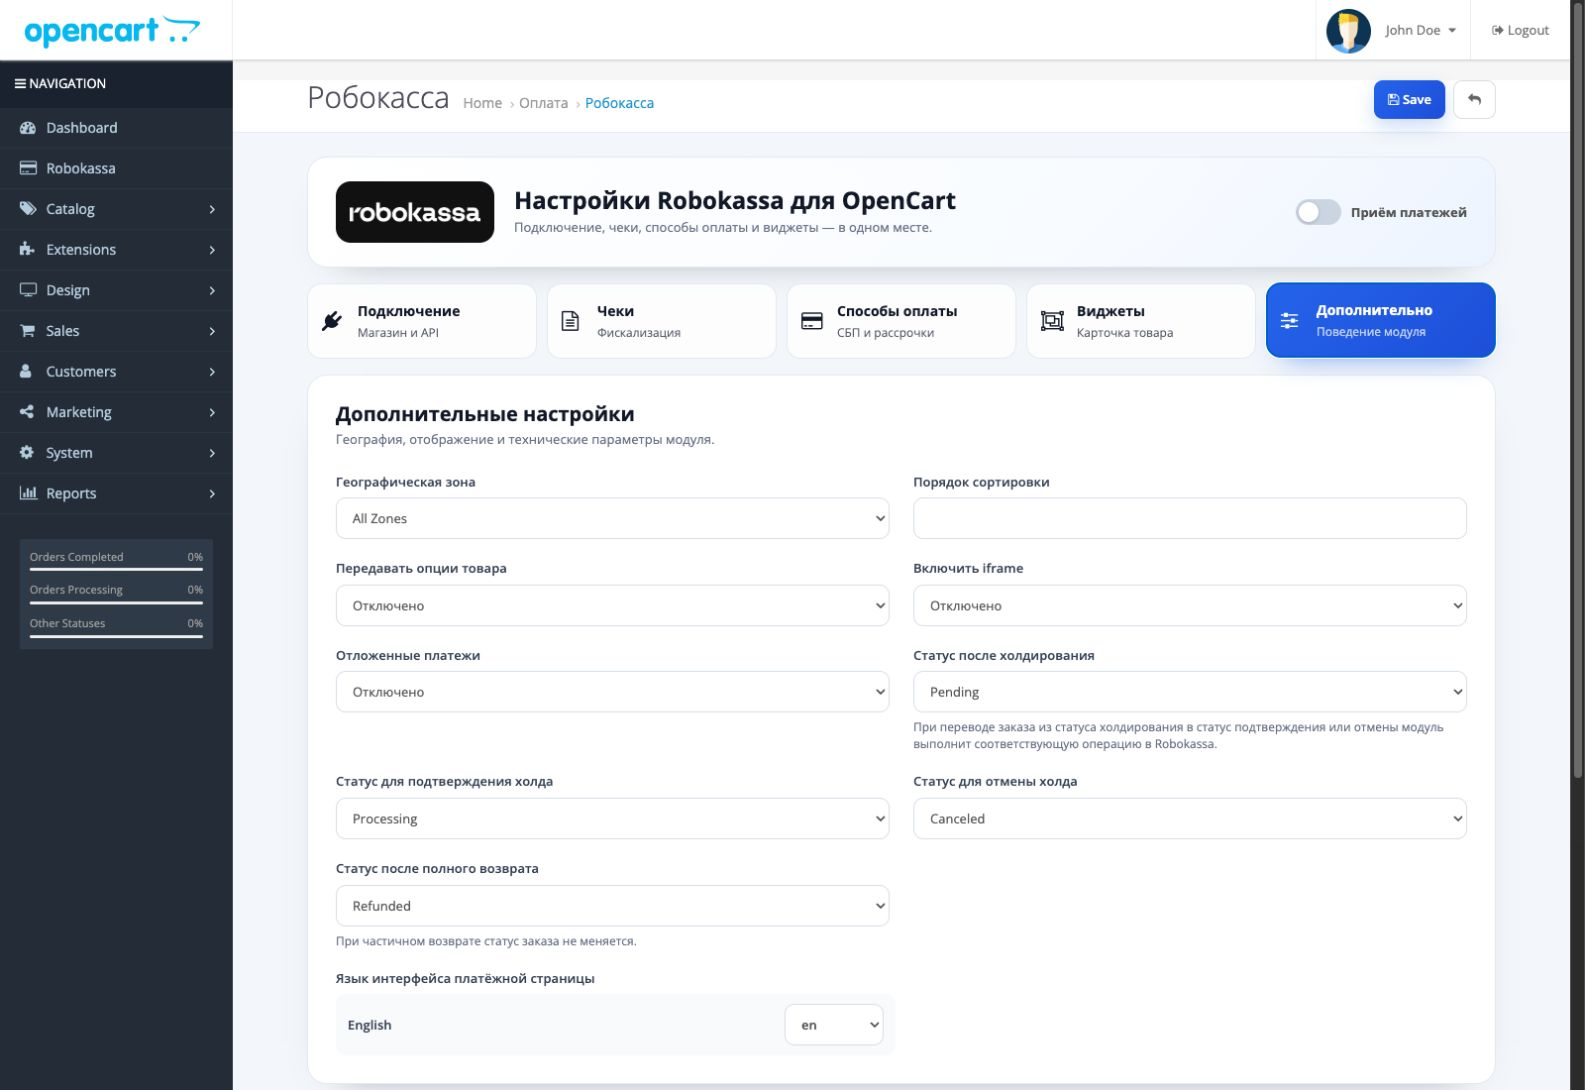Open Robokassa from the sidebar
Image resolution: width=1585 pixels, height=1090 pixels.
point(116,168)
